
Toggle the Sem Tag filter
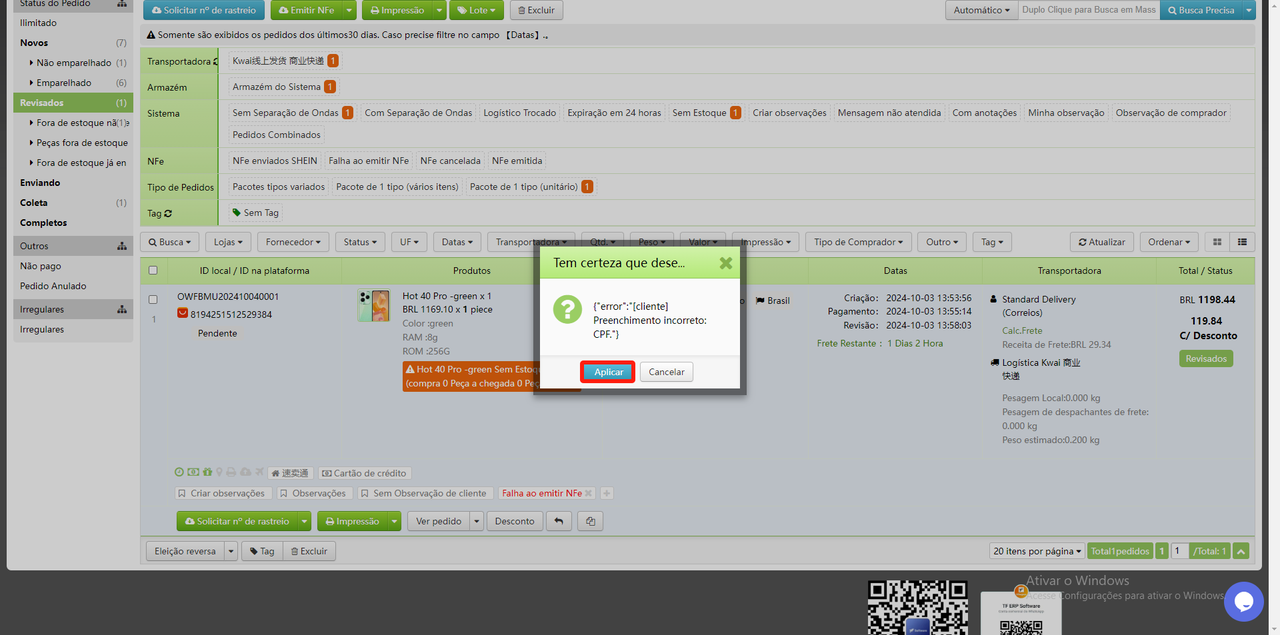tap(257, 212)
